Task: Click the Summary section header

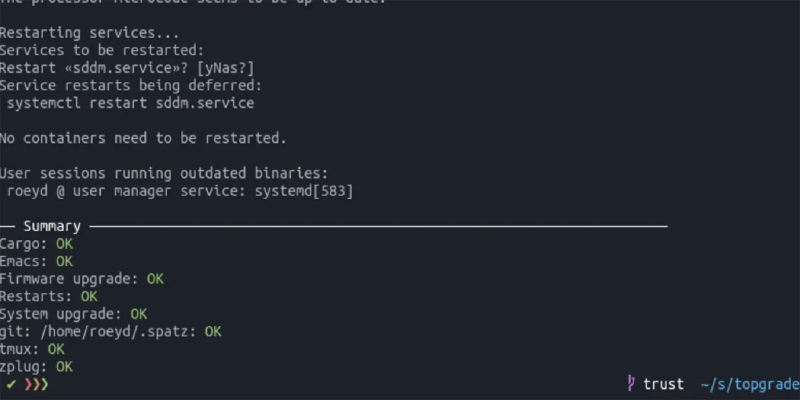Action: [x=51, y=227]
